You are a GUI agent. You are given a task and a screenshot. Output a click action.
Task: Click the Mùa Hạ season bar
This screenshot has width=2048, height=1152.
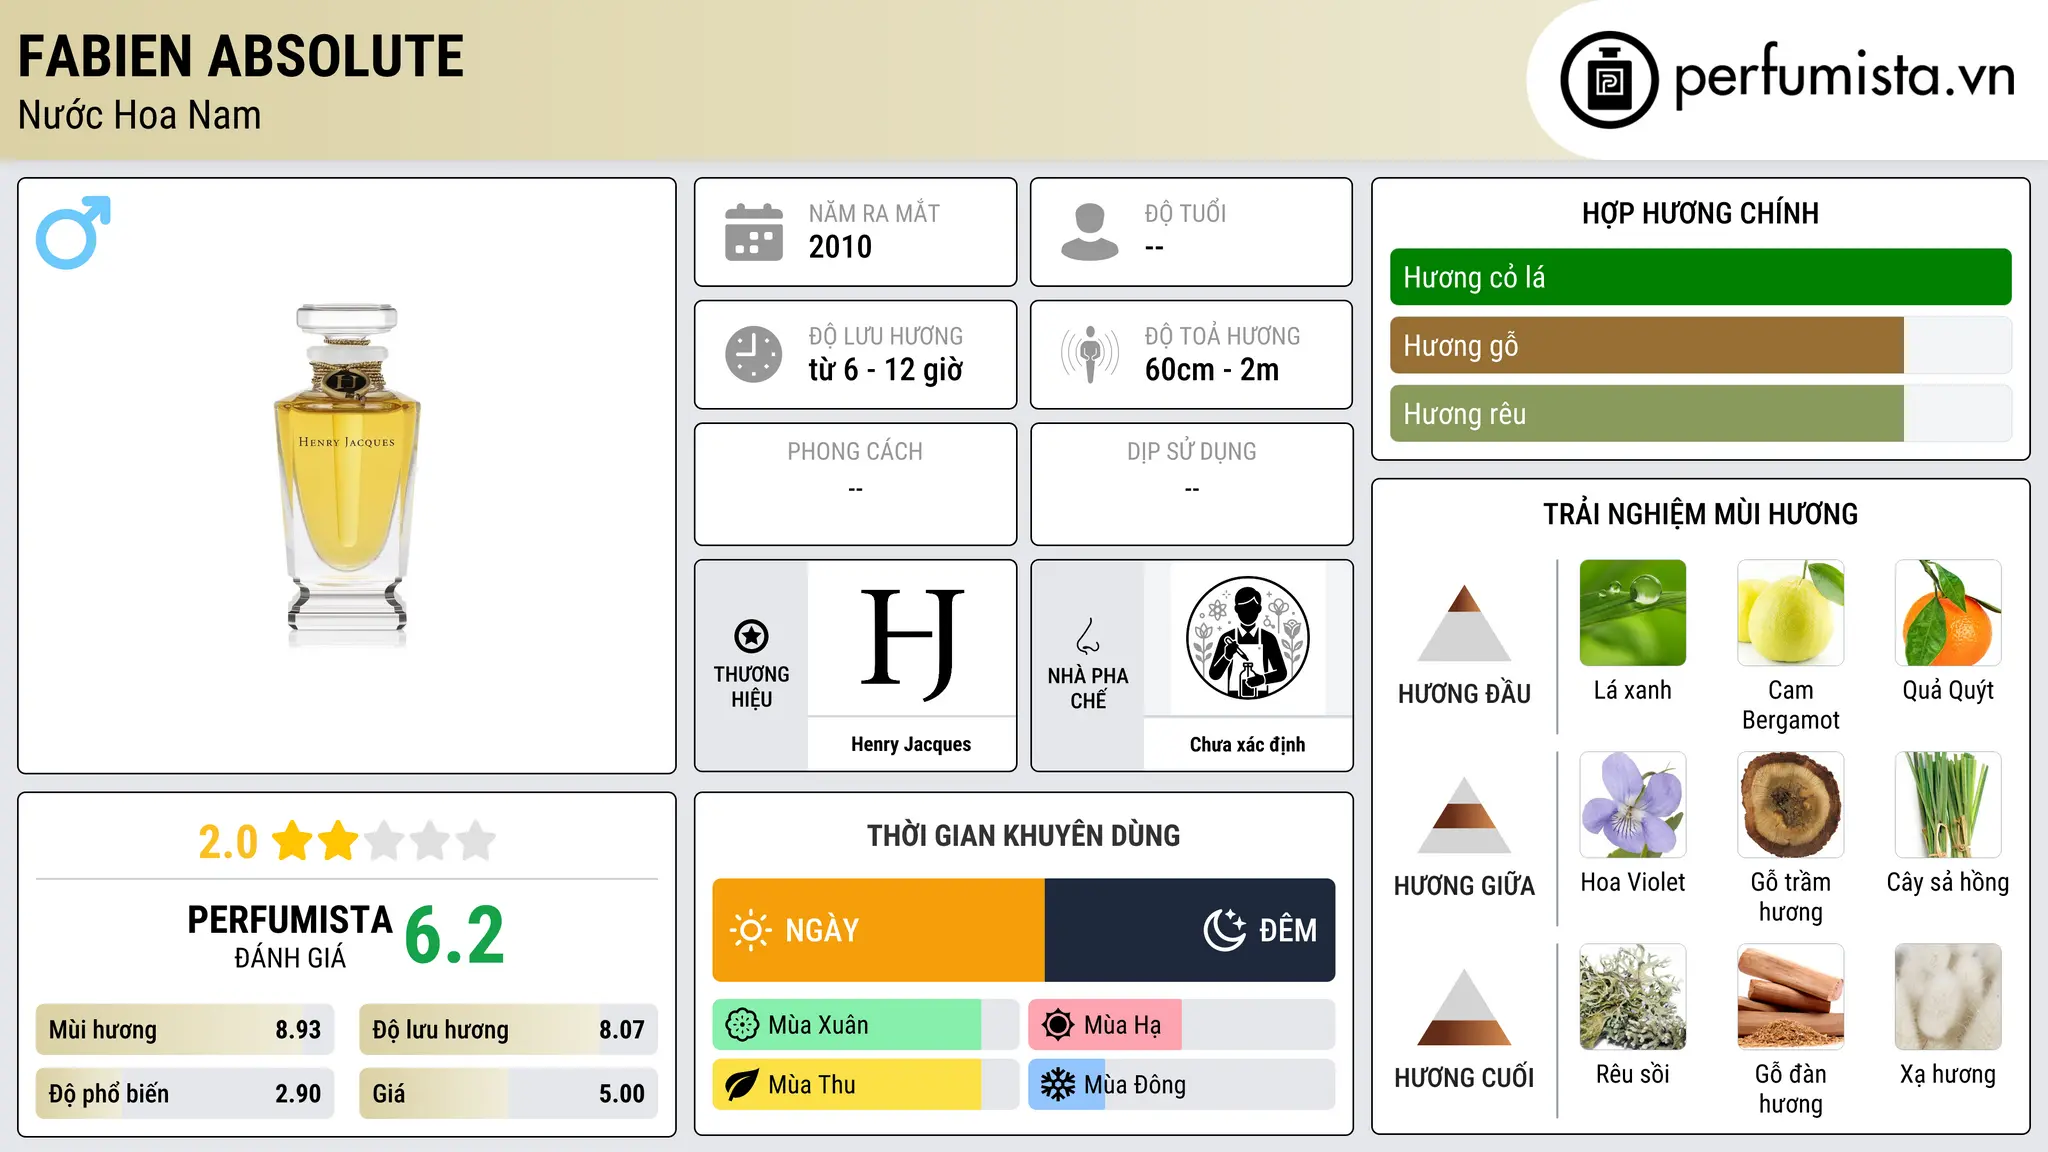1182,1025
